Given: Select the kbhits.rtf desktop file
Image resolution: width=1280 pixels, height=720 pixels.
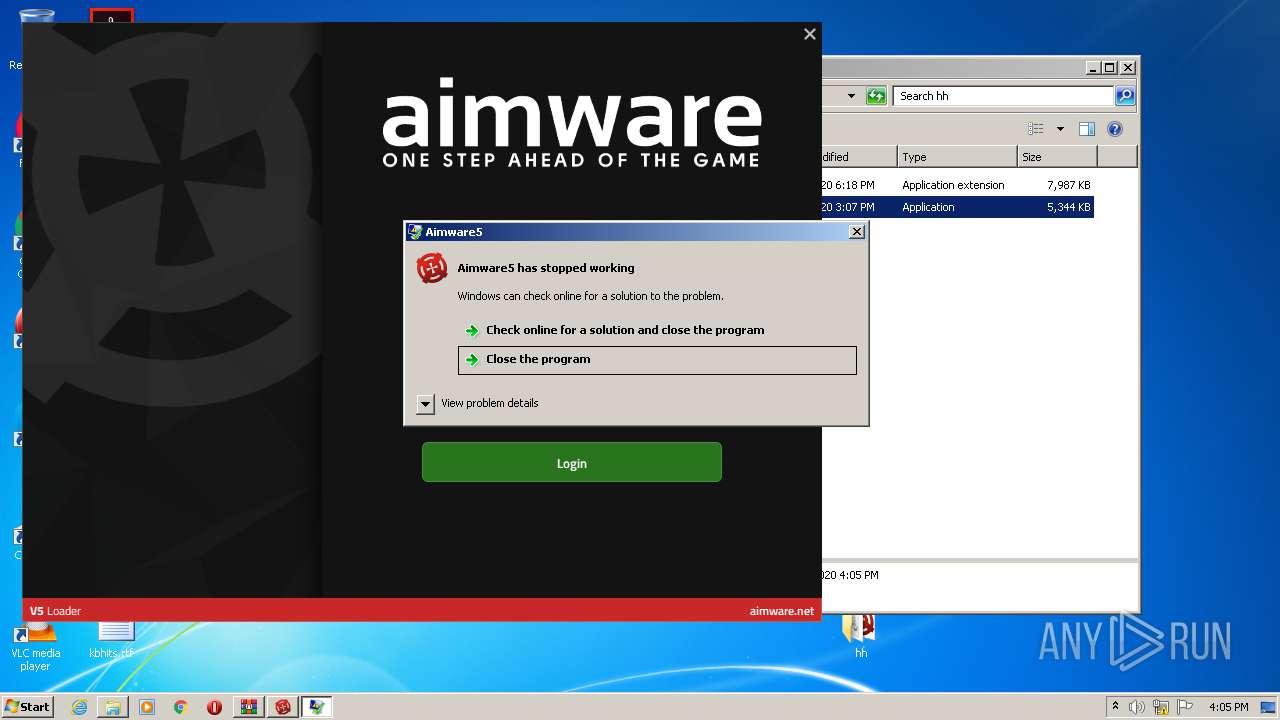Looking at the screenshot, I should pyautogui.click(x=111, y=640).
